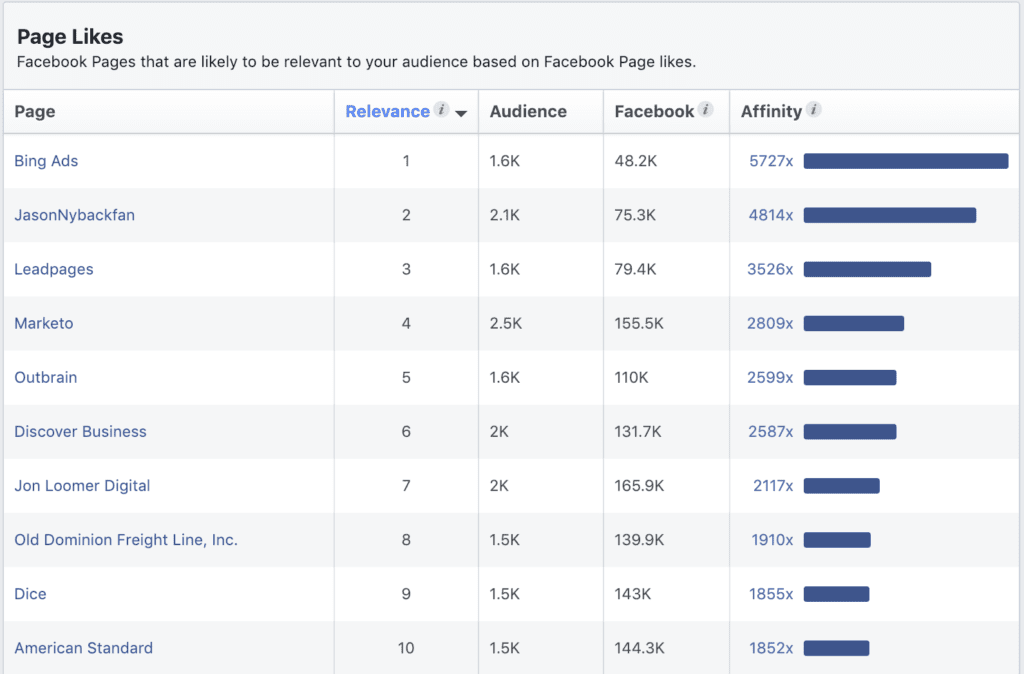Open the JasonNybackfan page link

75,214
